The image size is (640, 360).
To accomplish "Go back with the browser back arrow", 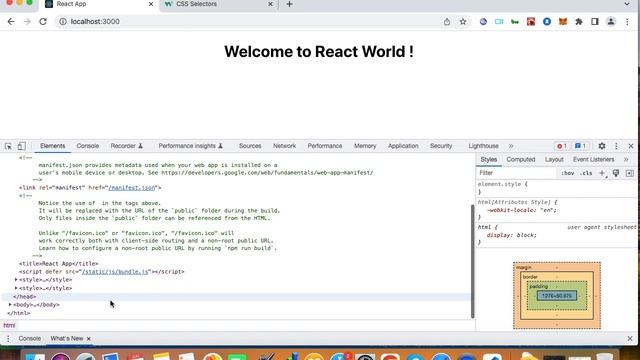I will click(x=11, y=22).
